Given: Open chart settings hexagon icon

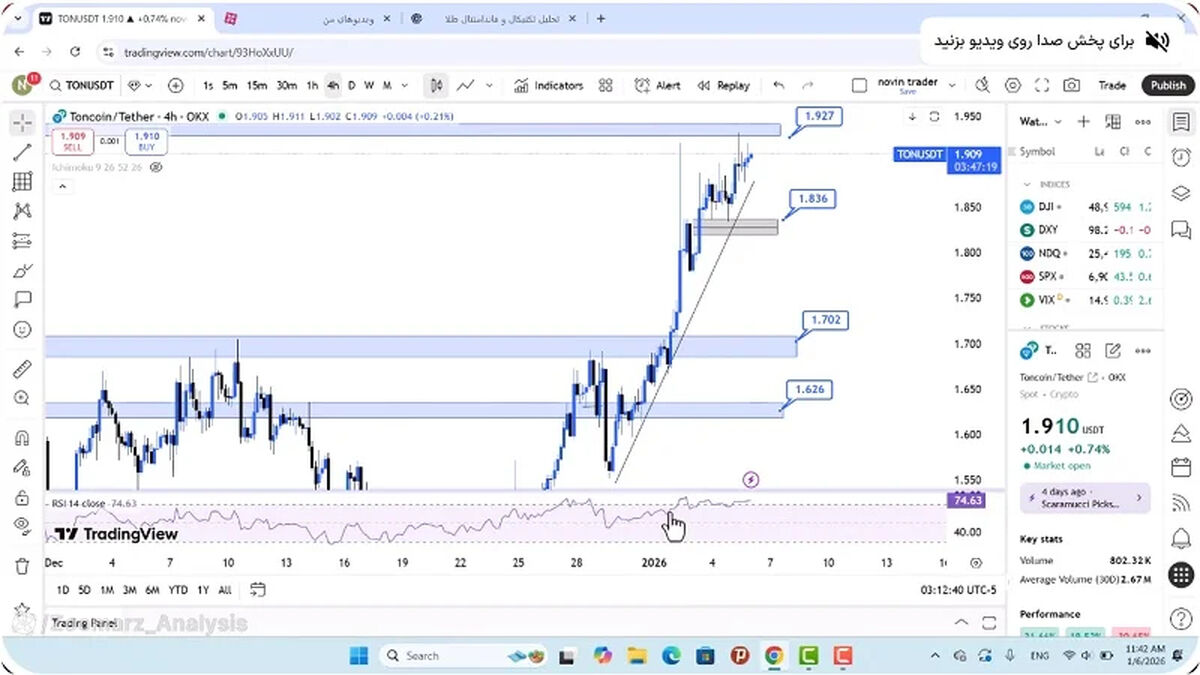Looking at the screenshot, I should pyautogui.click(x=1013, y=86).
